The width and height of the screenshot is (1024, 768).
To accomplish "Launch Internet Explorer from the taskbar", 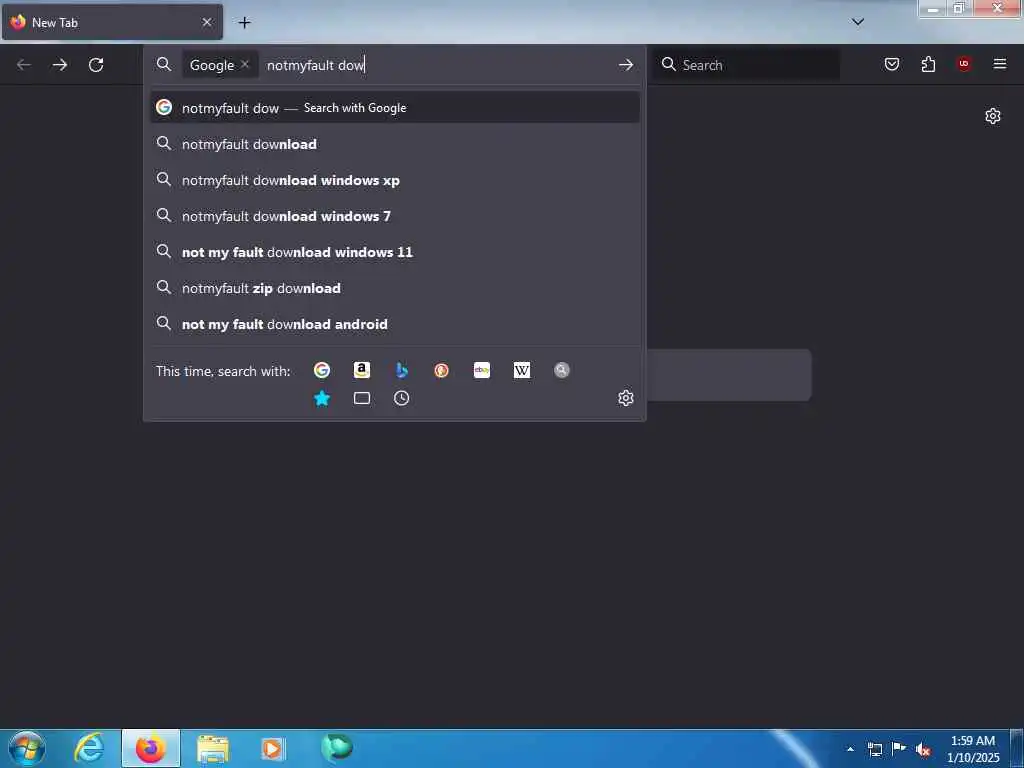I will click(x=89, y=748).
